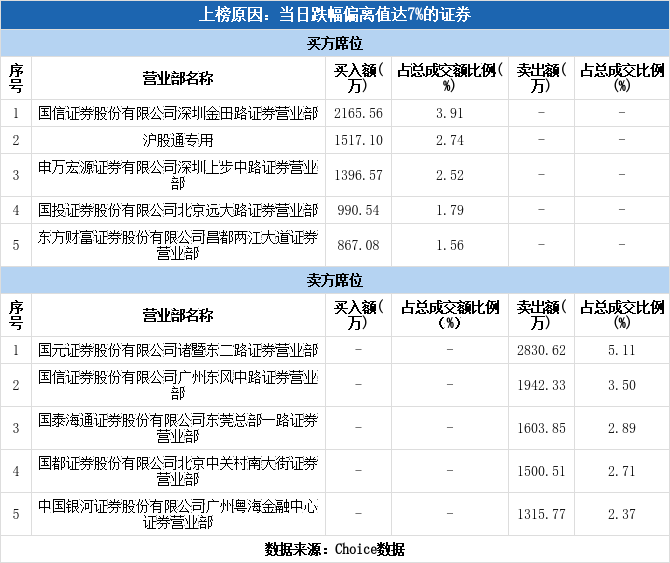Select sell amount 1603.85
The width and height of the screenshot is (670, 563).
541,428
